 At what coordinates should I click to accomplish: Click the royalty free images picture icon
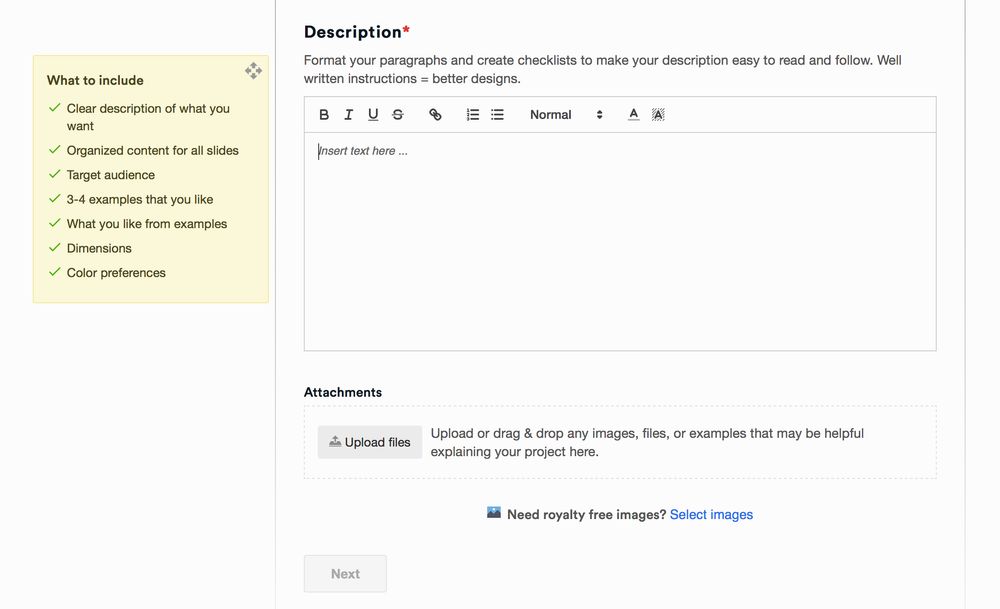click(x=494, y=513)
